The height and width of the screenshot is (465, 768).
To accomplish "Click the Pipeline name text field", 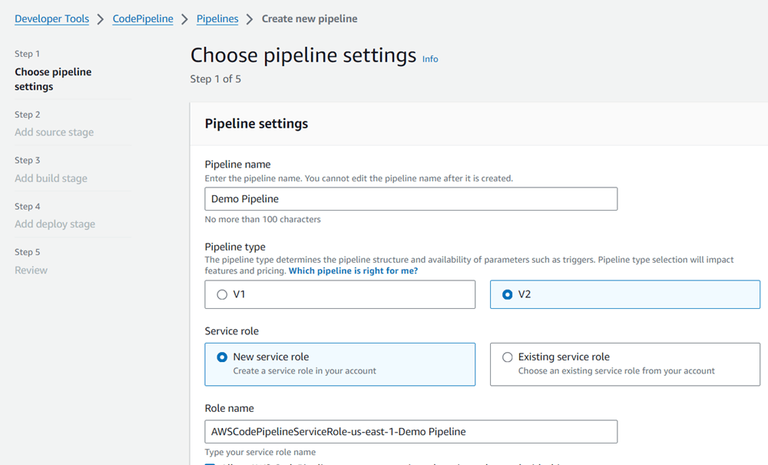I will (x=411, y=199).
